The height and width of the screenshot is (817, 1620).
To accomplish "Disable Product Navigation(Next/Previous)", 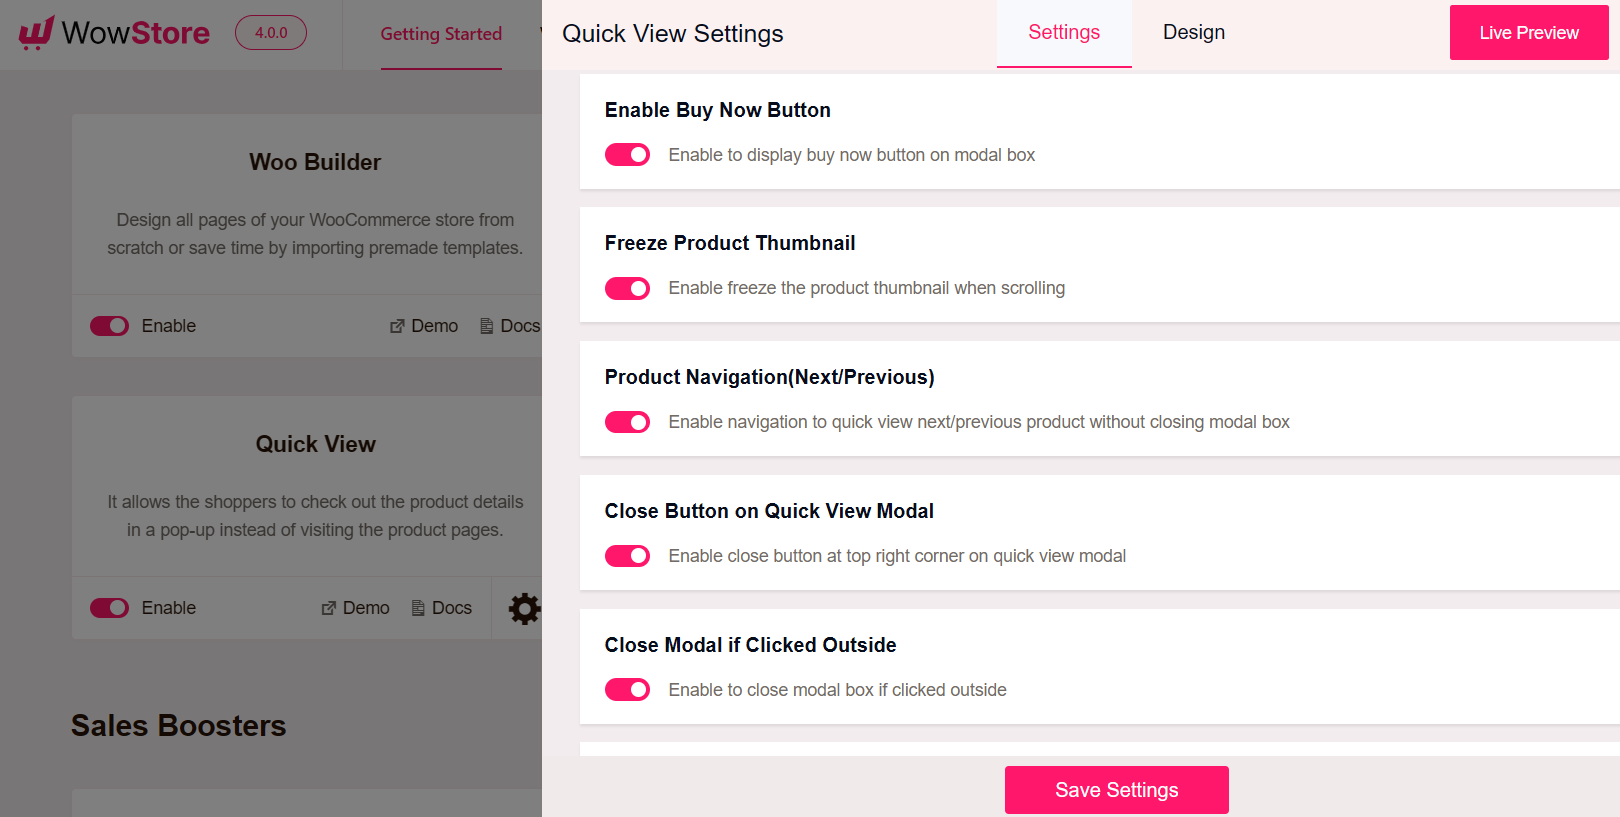I will click(x=627, y=421).
